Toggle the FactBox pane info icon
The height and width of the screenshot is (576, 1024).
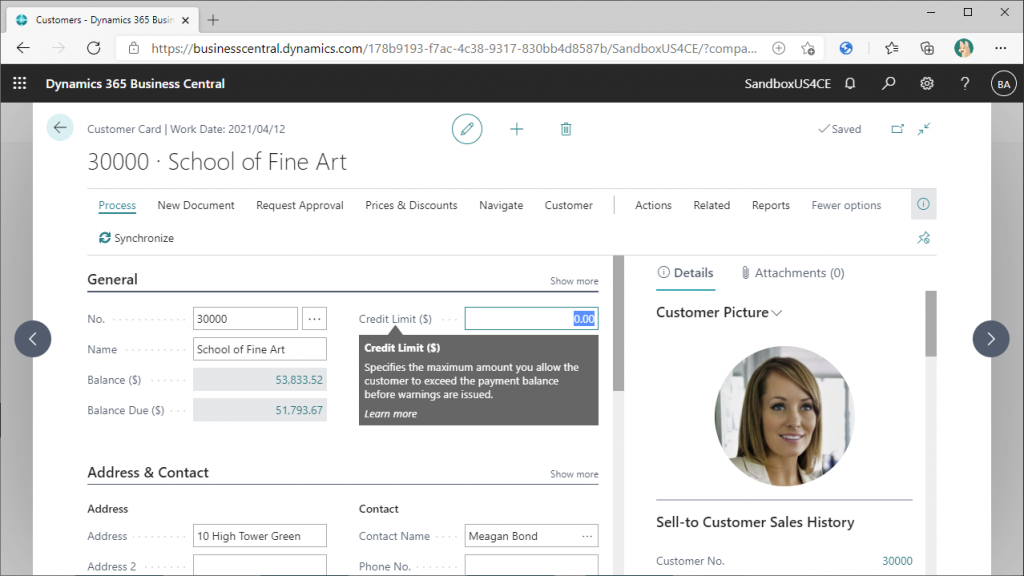923,204
